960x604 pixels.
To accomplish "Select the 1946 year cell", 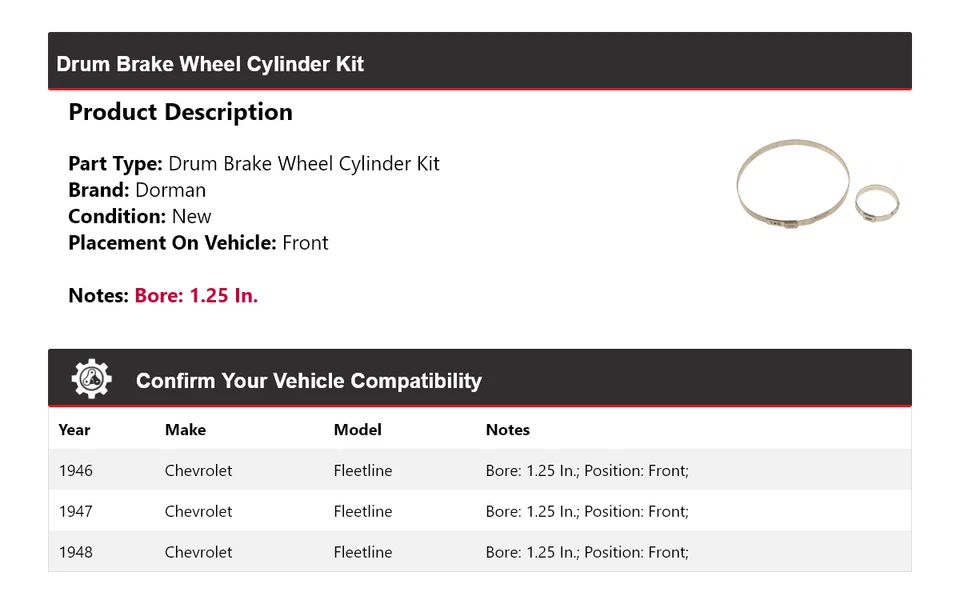I will click(75, 471).
